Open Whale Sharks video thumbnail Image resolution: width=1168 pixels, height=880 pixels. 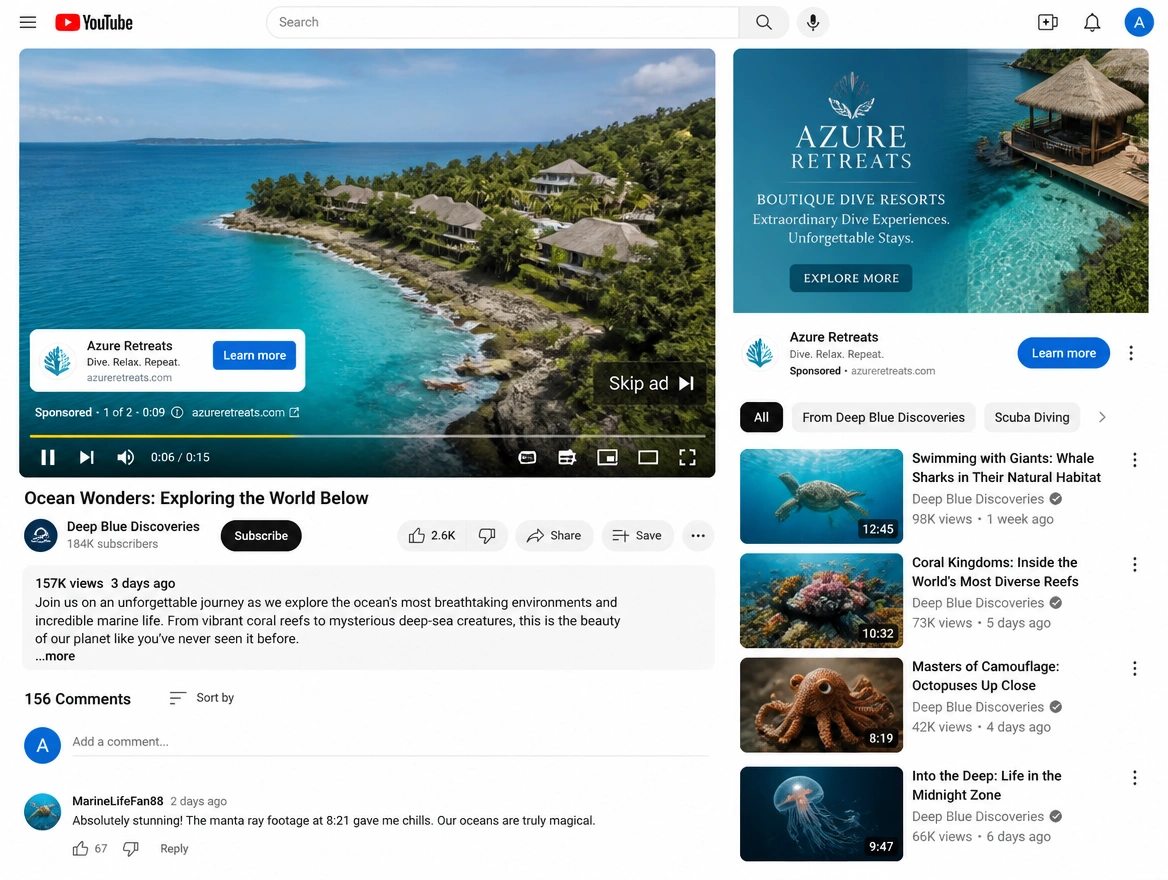click(x=821, y=496)
